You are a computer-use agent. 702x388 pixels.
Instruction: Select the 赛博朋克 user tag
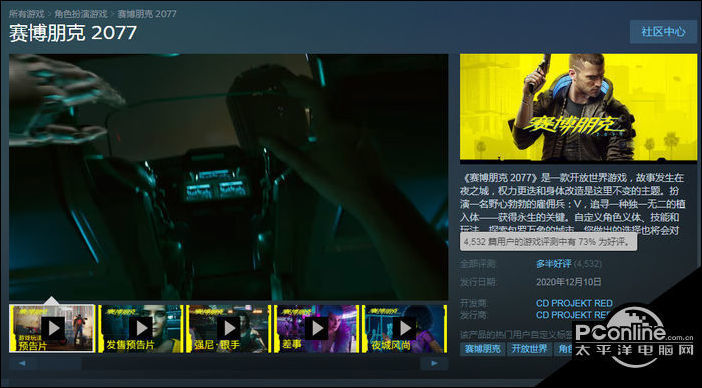tap(482, 349)
